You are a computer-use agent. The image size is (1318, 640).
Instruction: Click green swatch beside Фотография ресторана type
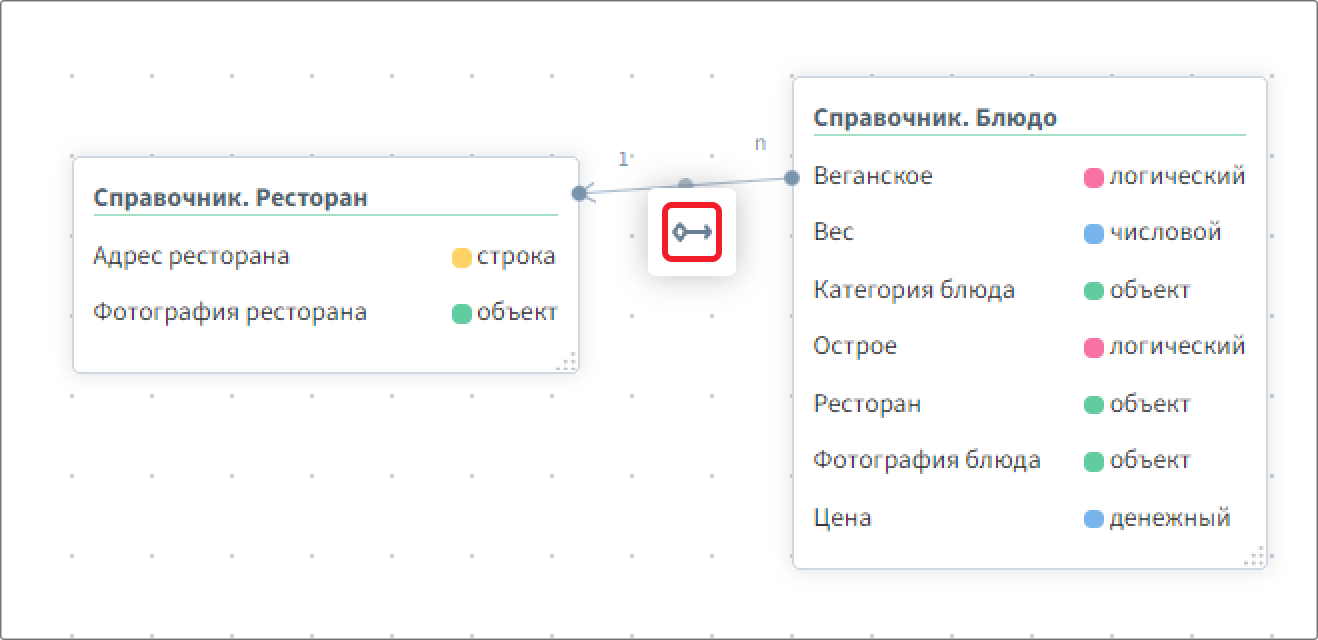(x=462, y=313)
